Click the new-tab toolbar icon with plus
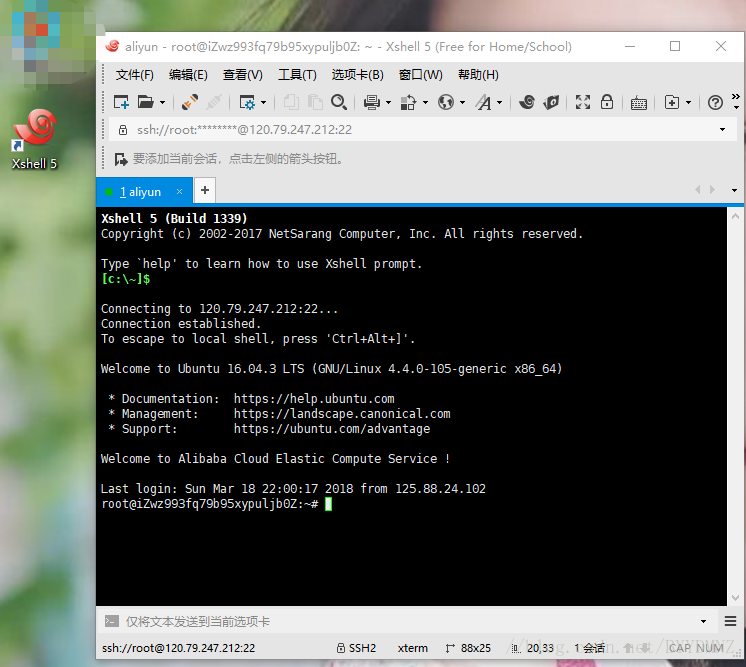 [x=672, y=102]
